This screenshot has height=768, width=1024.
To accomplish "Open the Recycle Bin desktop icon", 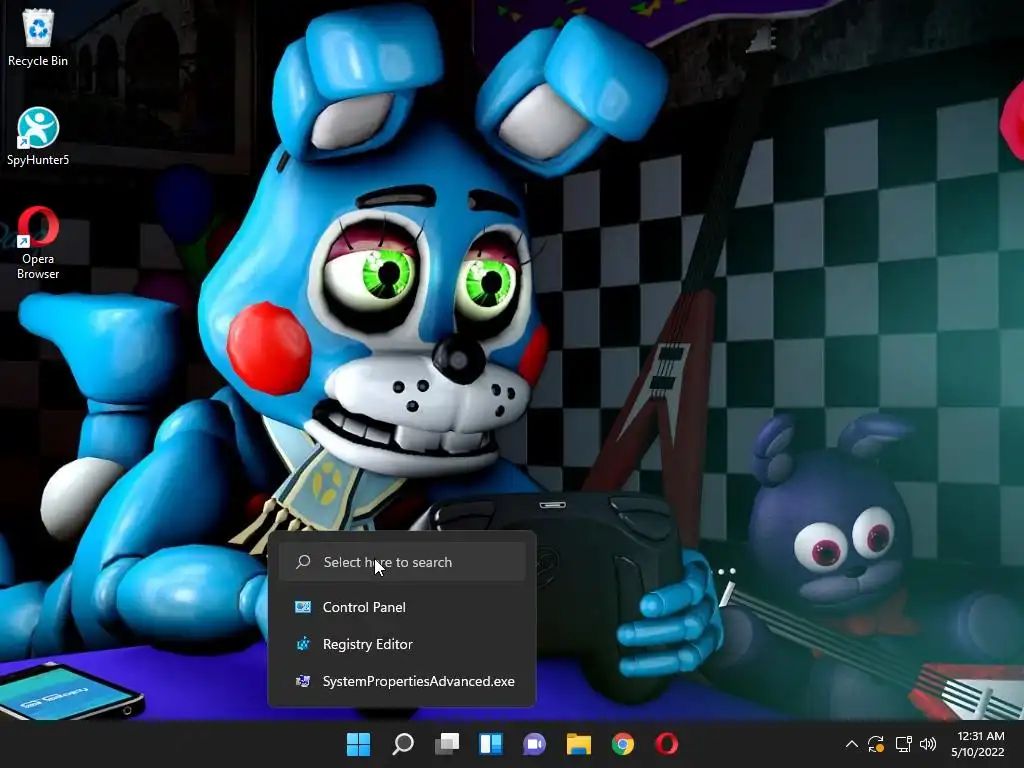I will (38, 38).
